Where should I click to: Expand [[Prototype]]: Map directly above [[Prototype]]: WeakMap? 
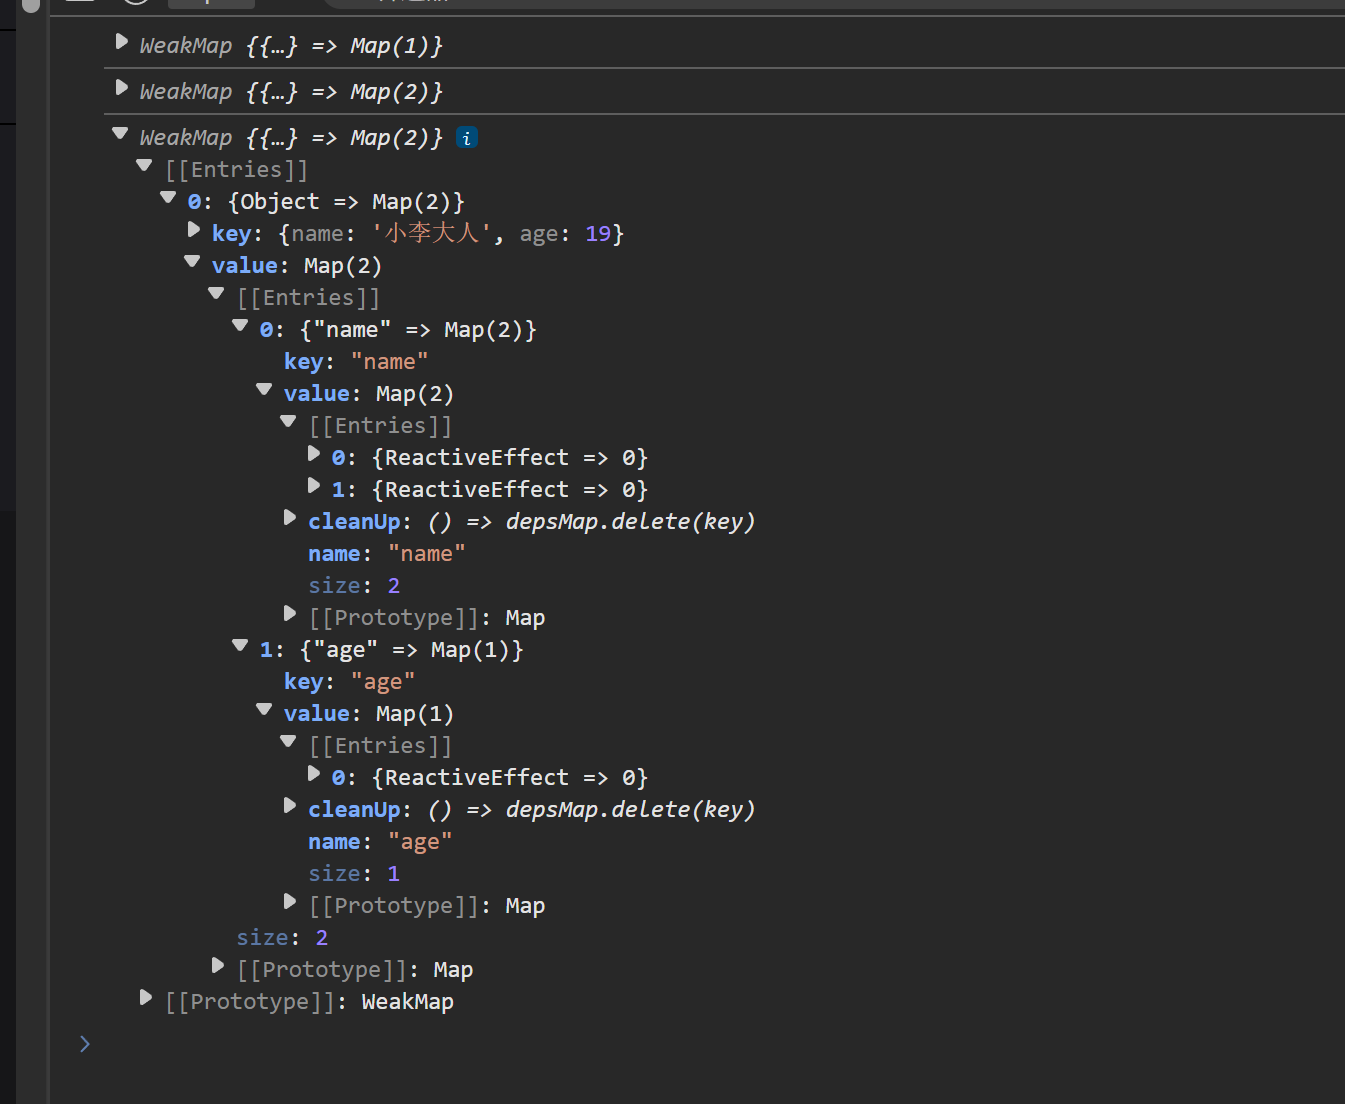[218, 966]
